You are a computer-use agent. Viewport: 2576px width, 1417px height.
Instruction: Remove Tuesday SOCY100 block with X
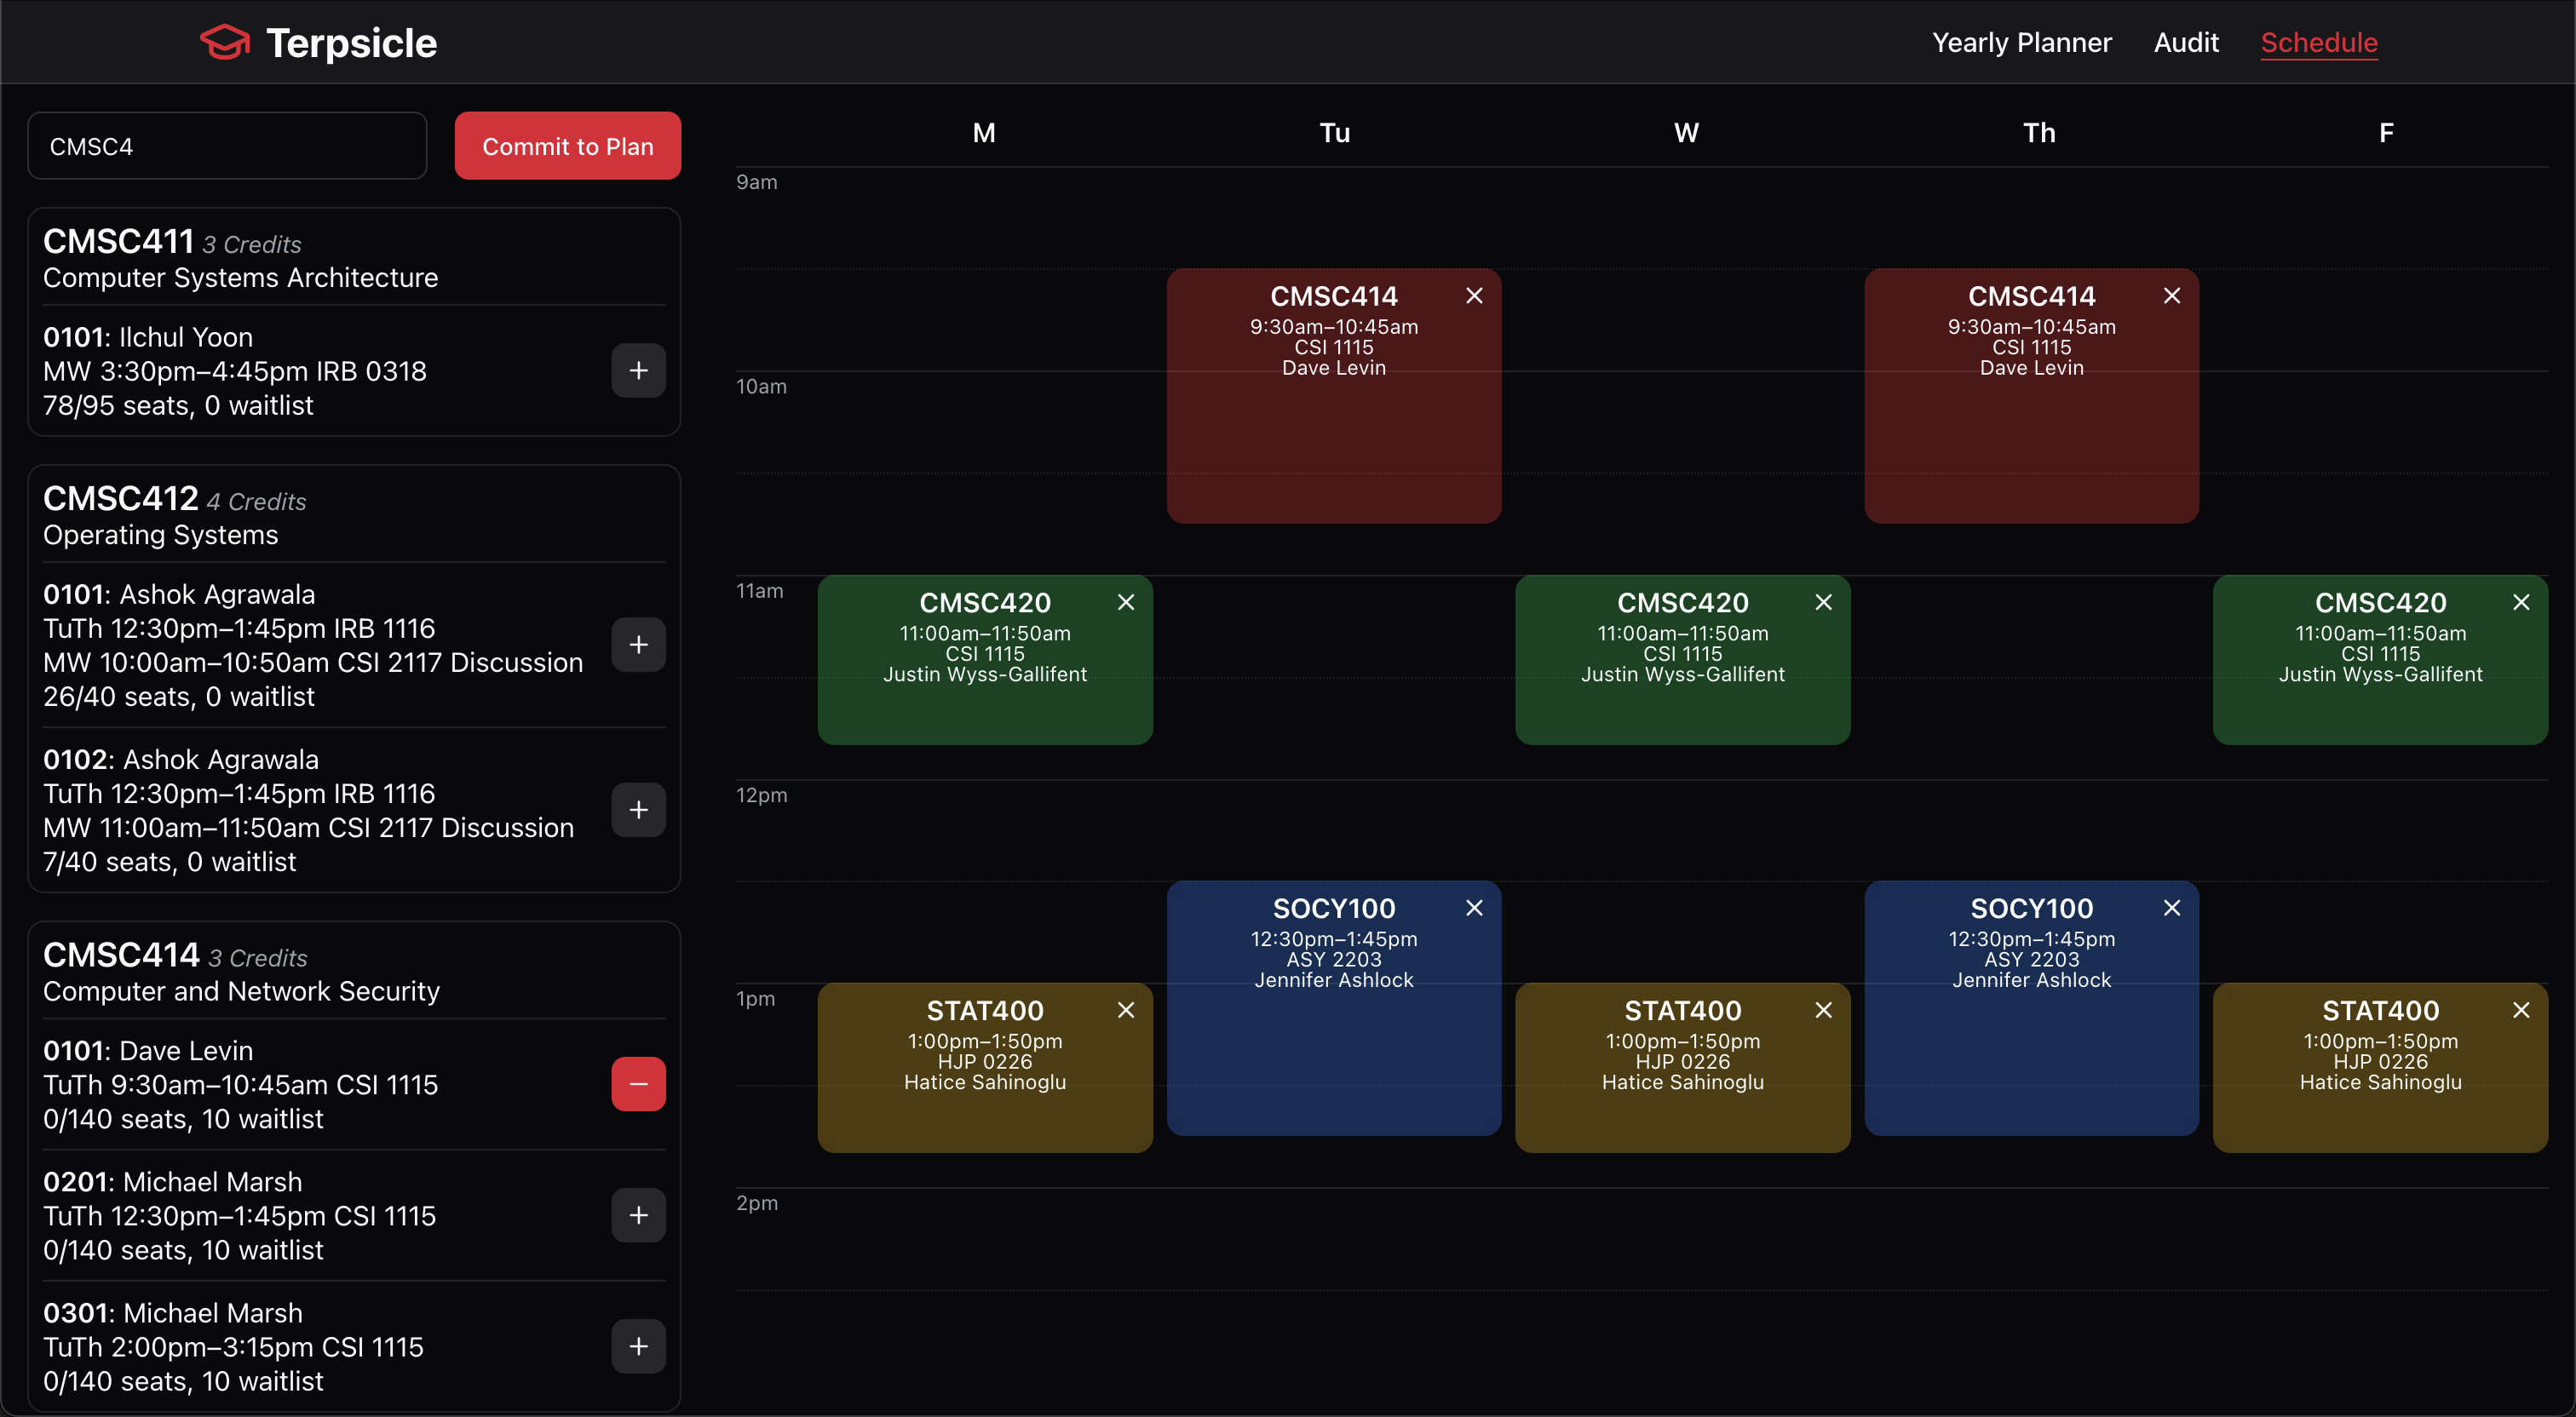click(1474, 908)
